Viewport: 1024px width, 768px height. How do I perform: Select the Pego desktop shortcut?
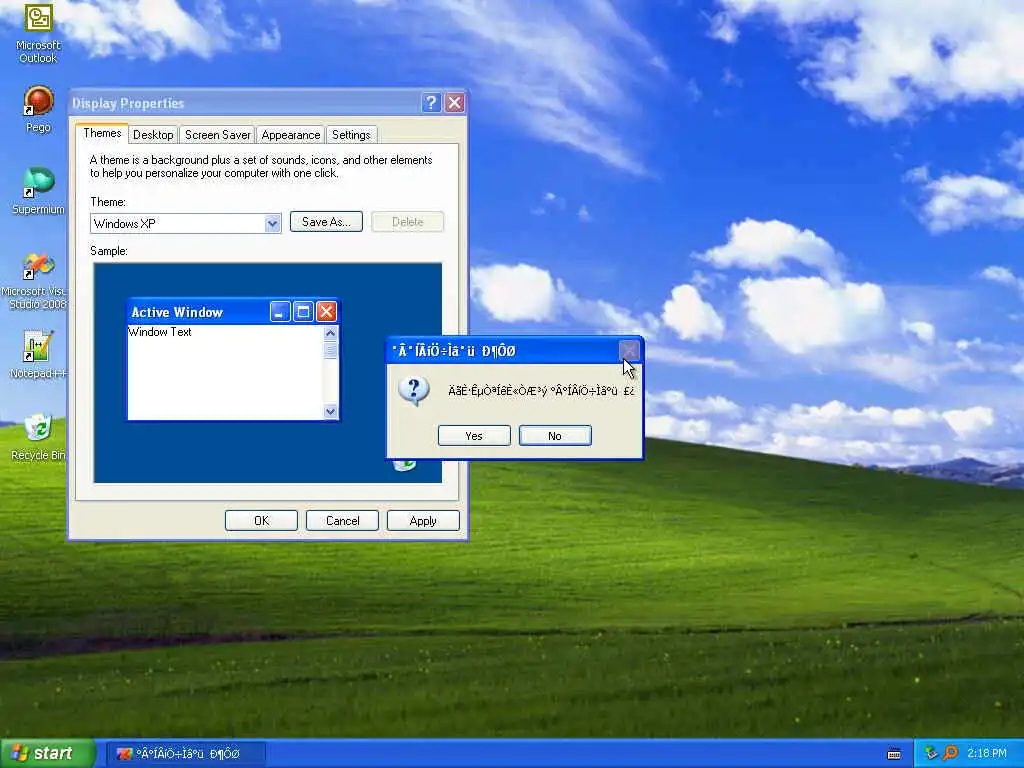38,109
